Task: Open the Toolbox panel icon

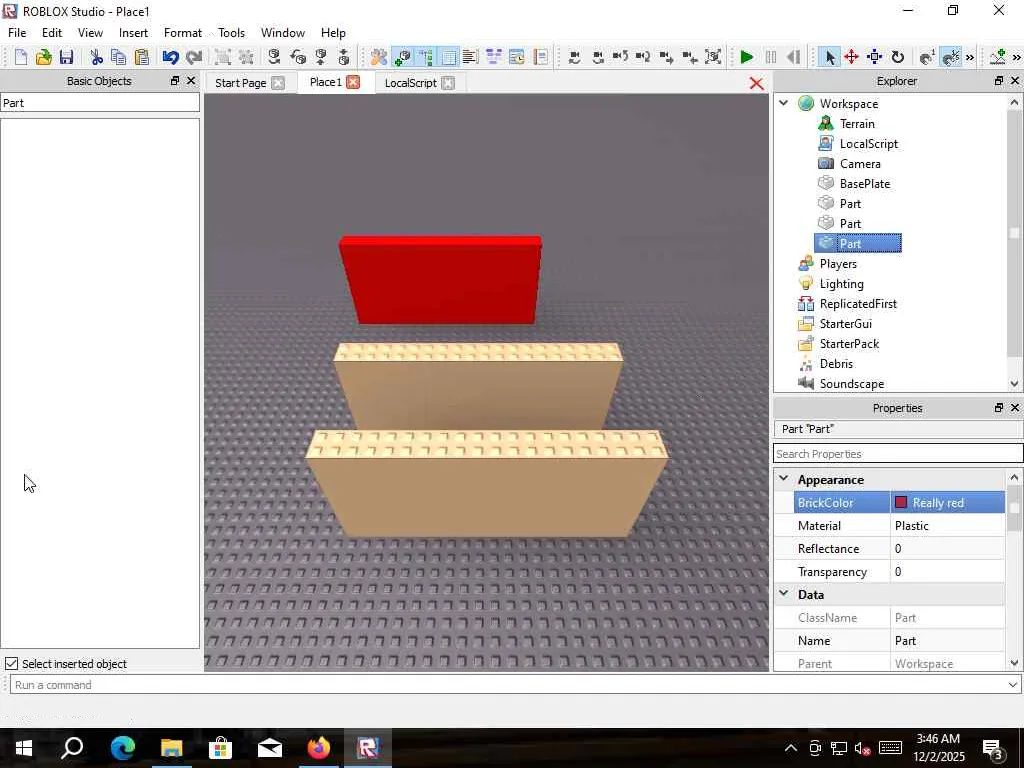Action: coord(379,57)
